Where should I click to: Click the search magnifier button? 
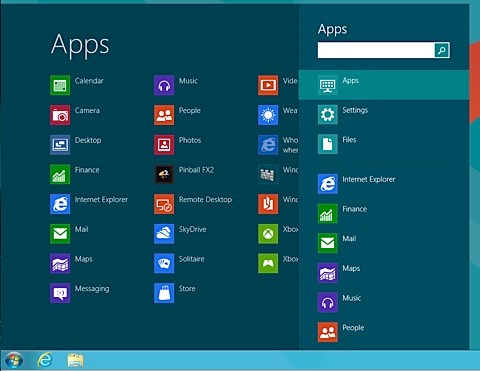(x=442, y=50)
